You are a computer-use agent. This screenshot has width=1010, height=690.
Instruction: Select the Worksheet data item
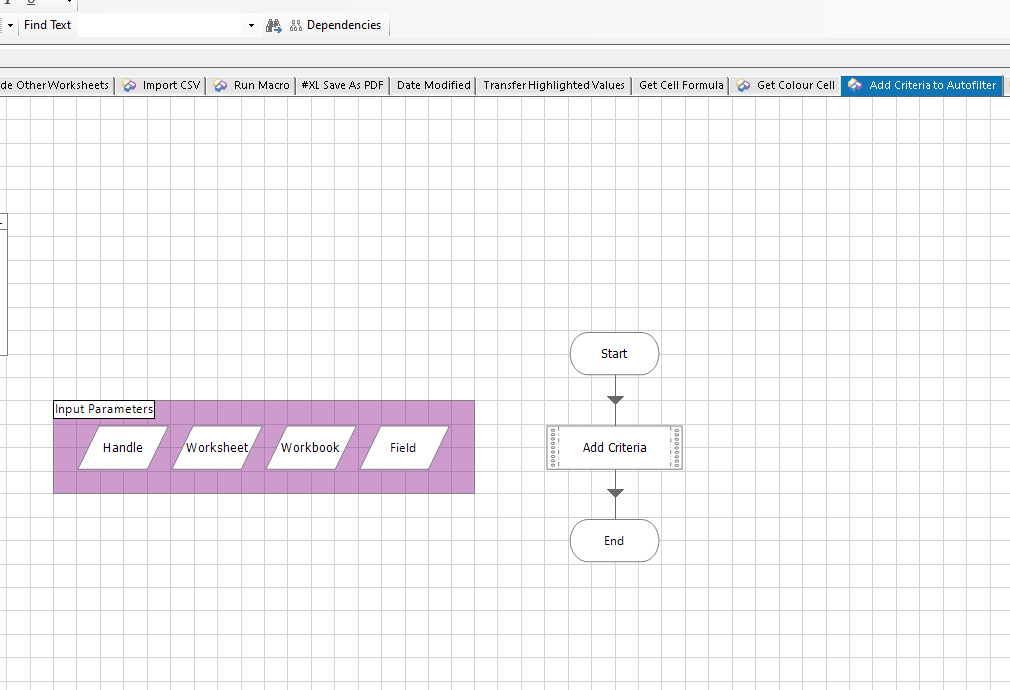pos(217,448)
